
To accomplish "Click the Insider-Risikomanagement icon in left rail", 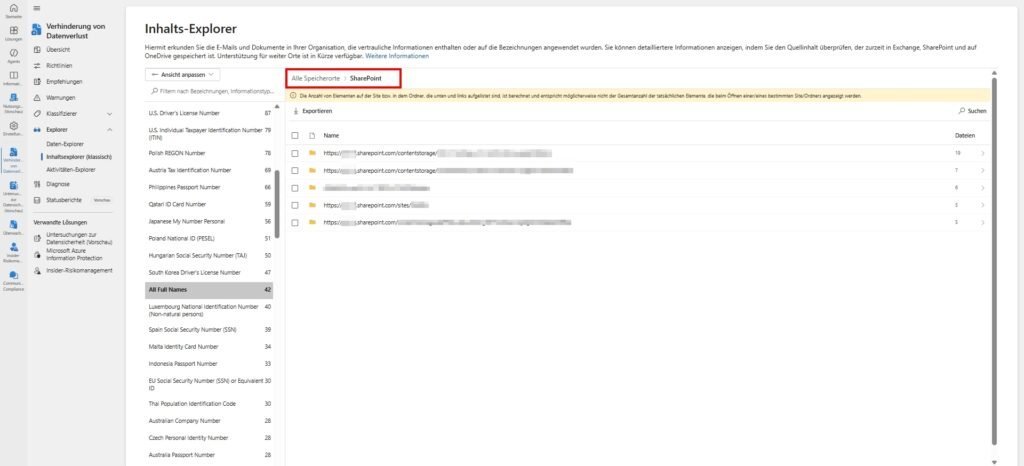I will pos(13,245).
